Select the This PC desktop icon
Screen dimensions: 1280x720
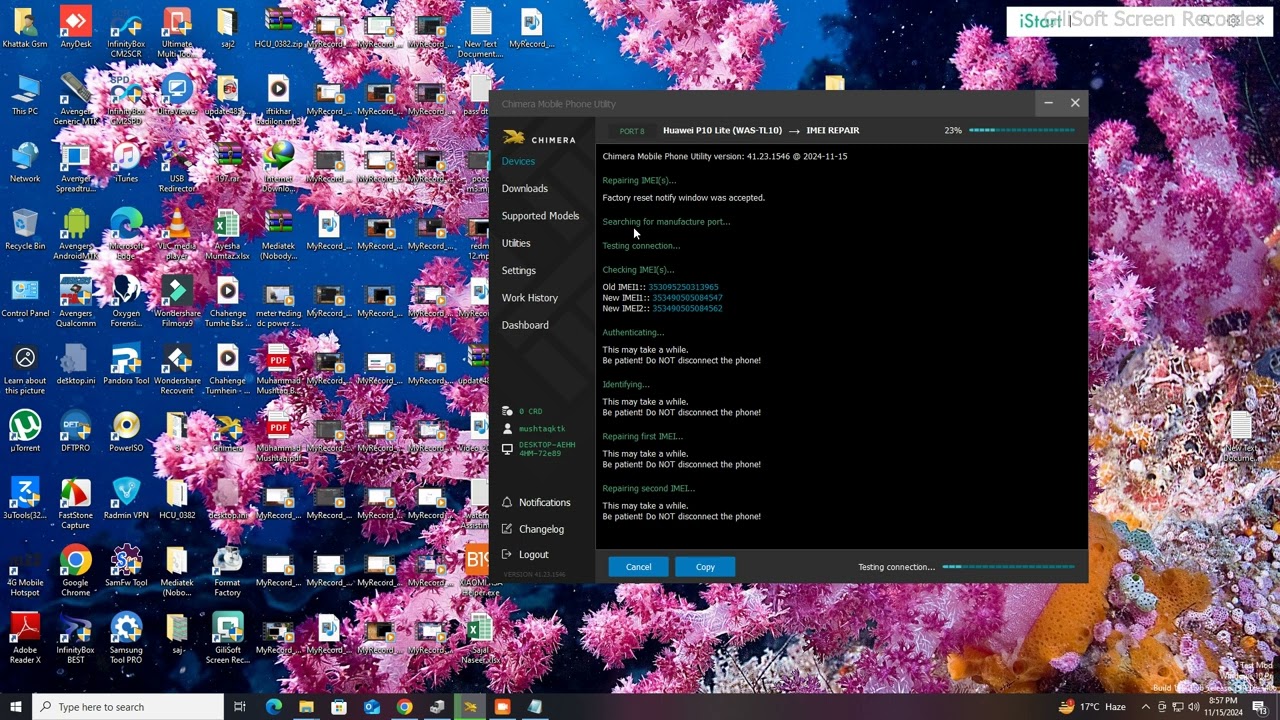point(25,95)
